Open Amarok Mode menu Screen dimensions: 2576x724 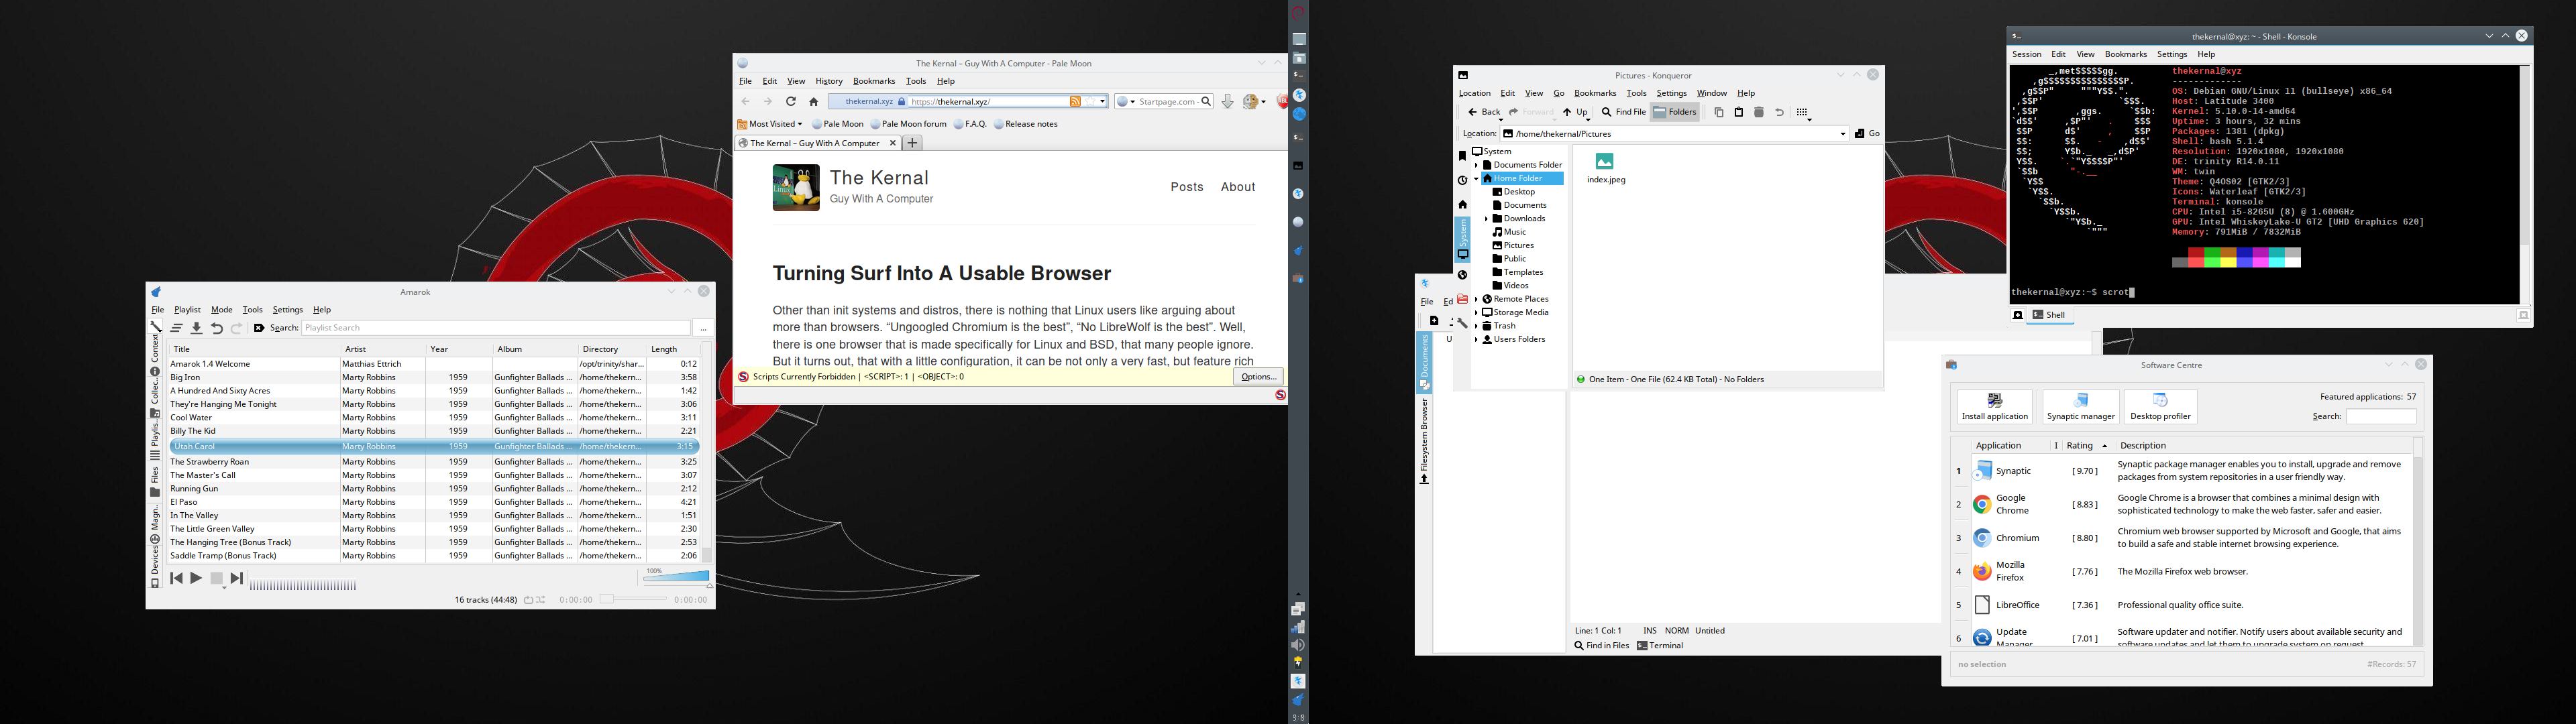click(x=222, y=310)
